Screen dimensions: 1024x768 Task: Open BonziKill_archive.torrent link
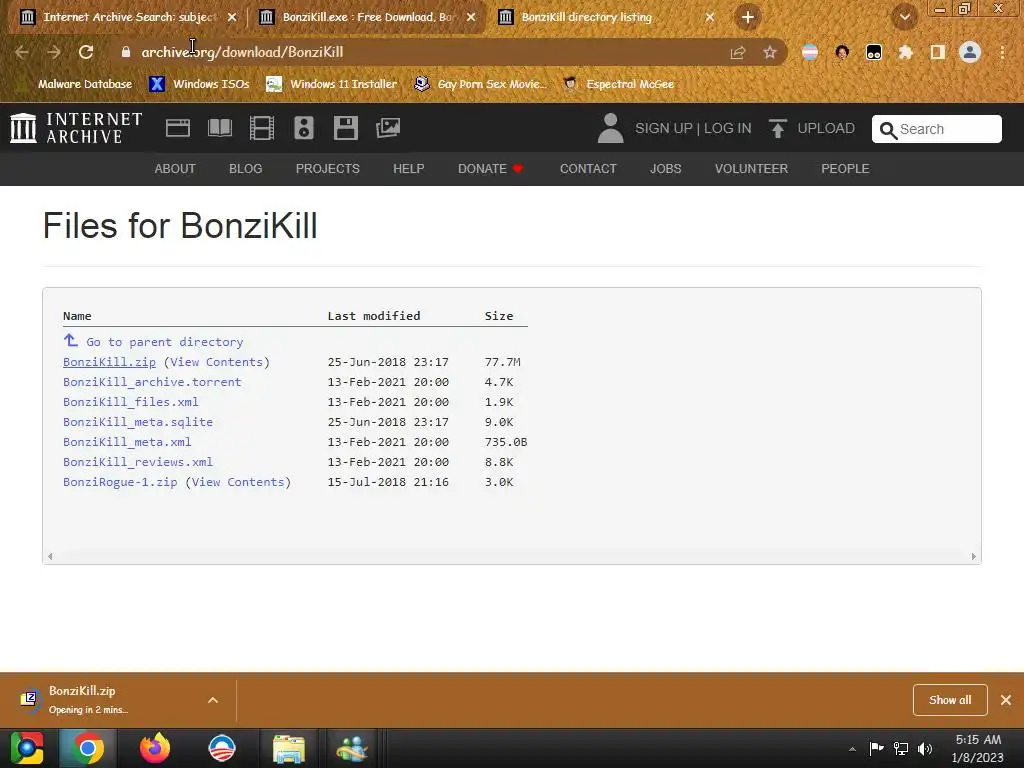152,382
